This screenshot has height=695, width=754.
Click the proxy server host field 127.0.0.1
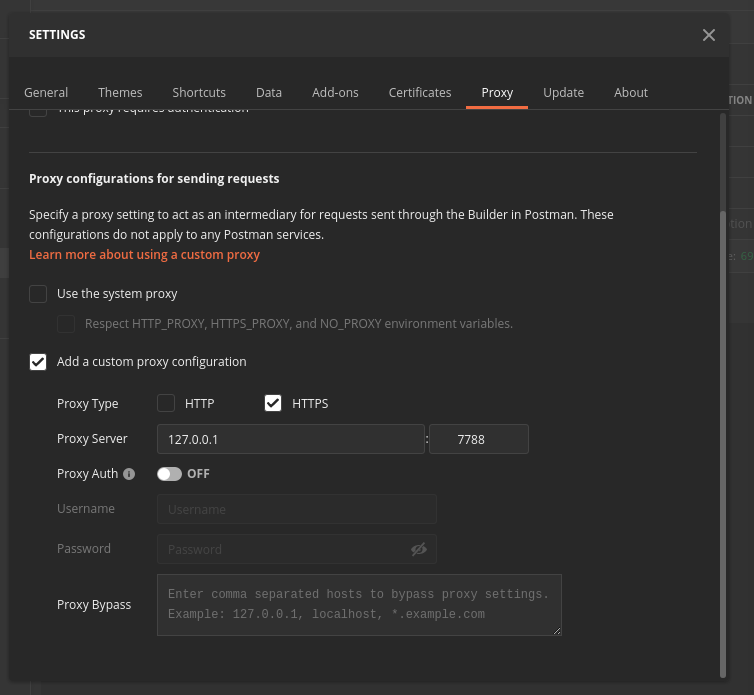[291, 439]
